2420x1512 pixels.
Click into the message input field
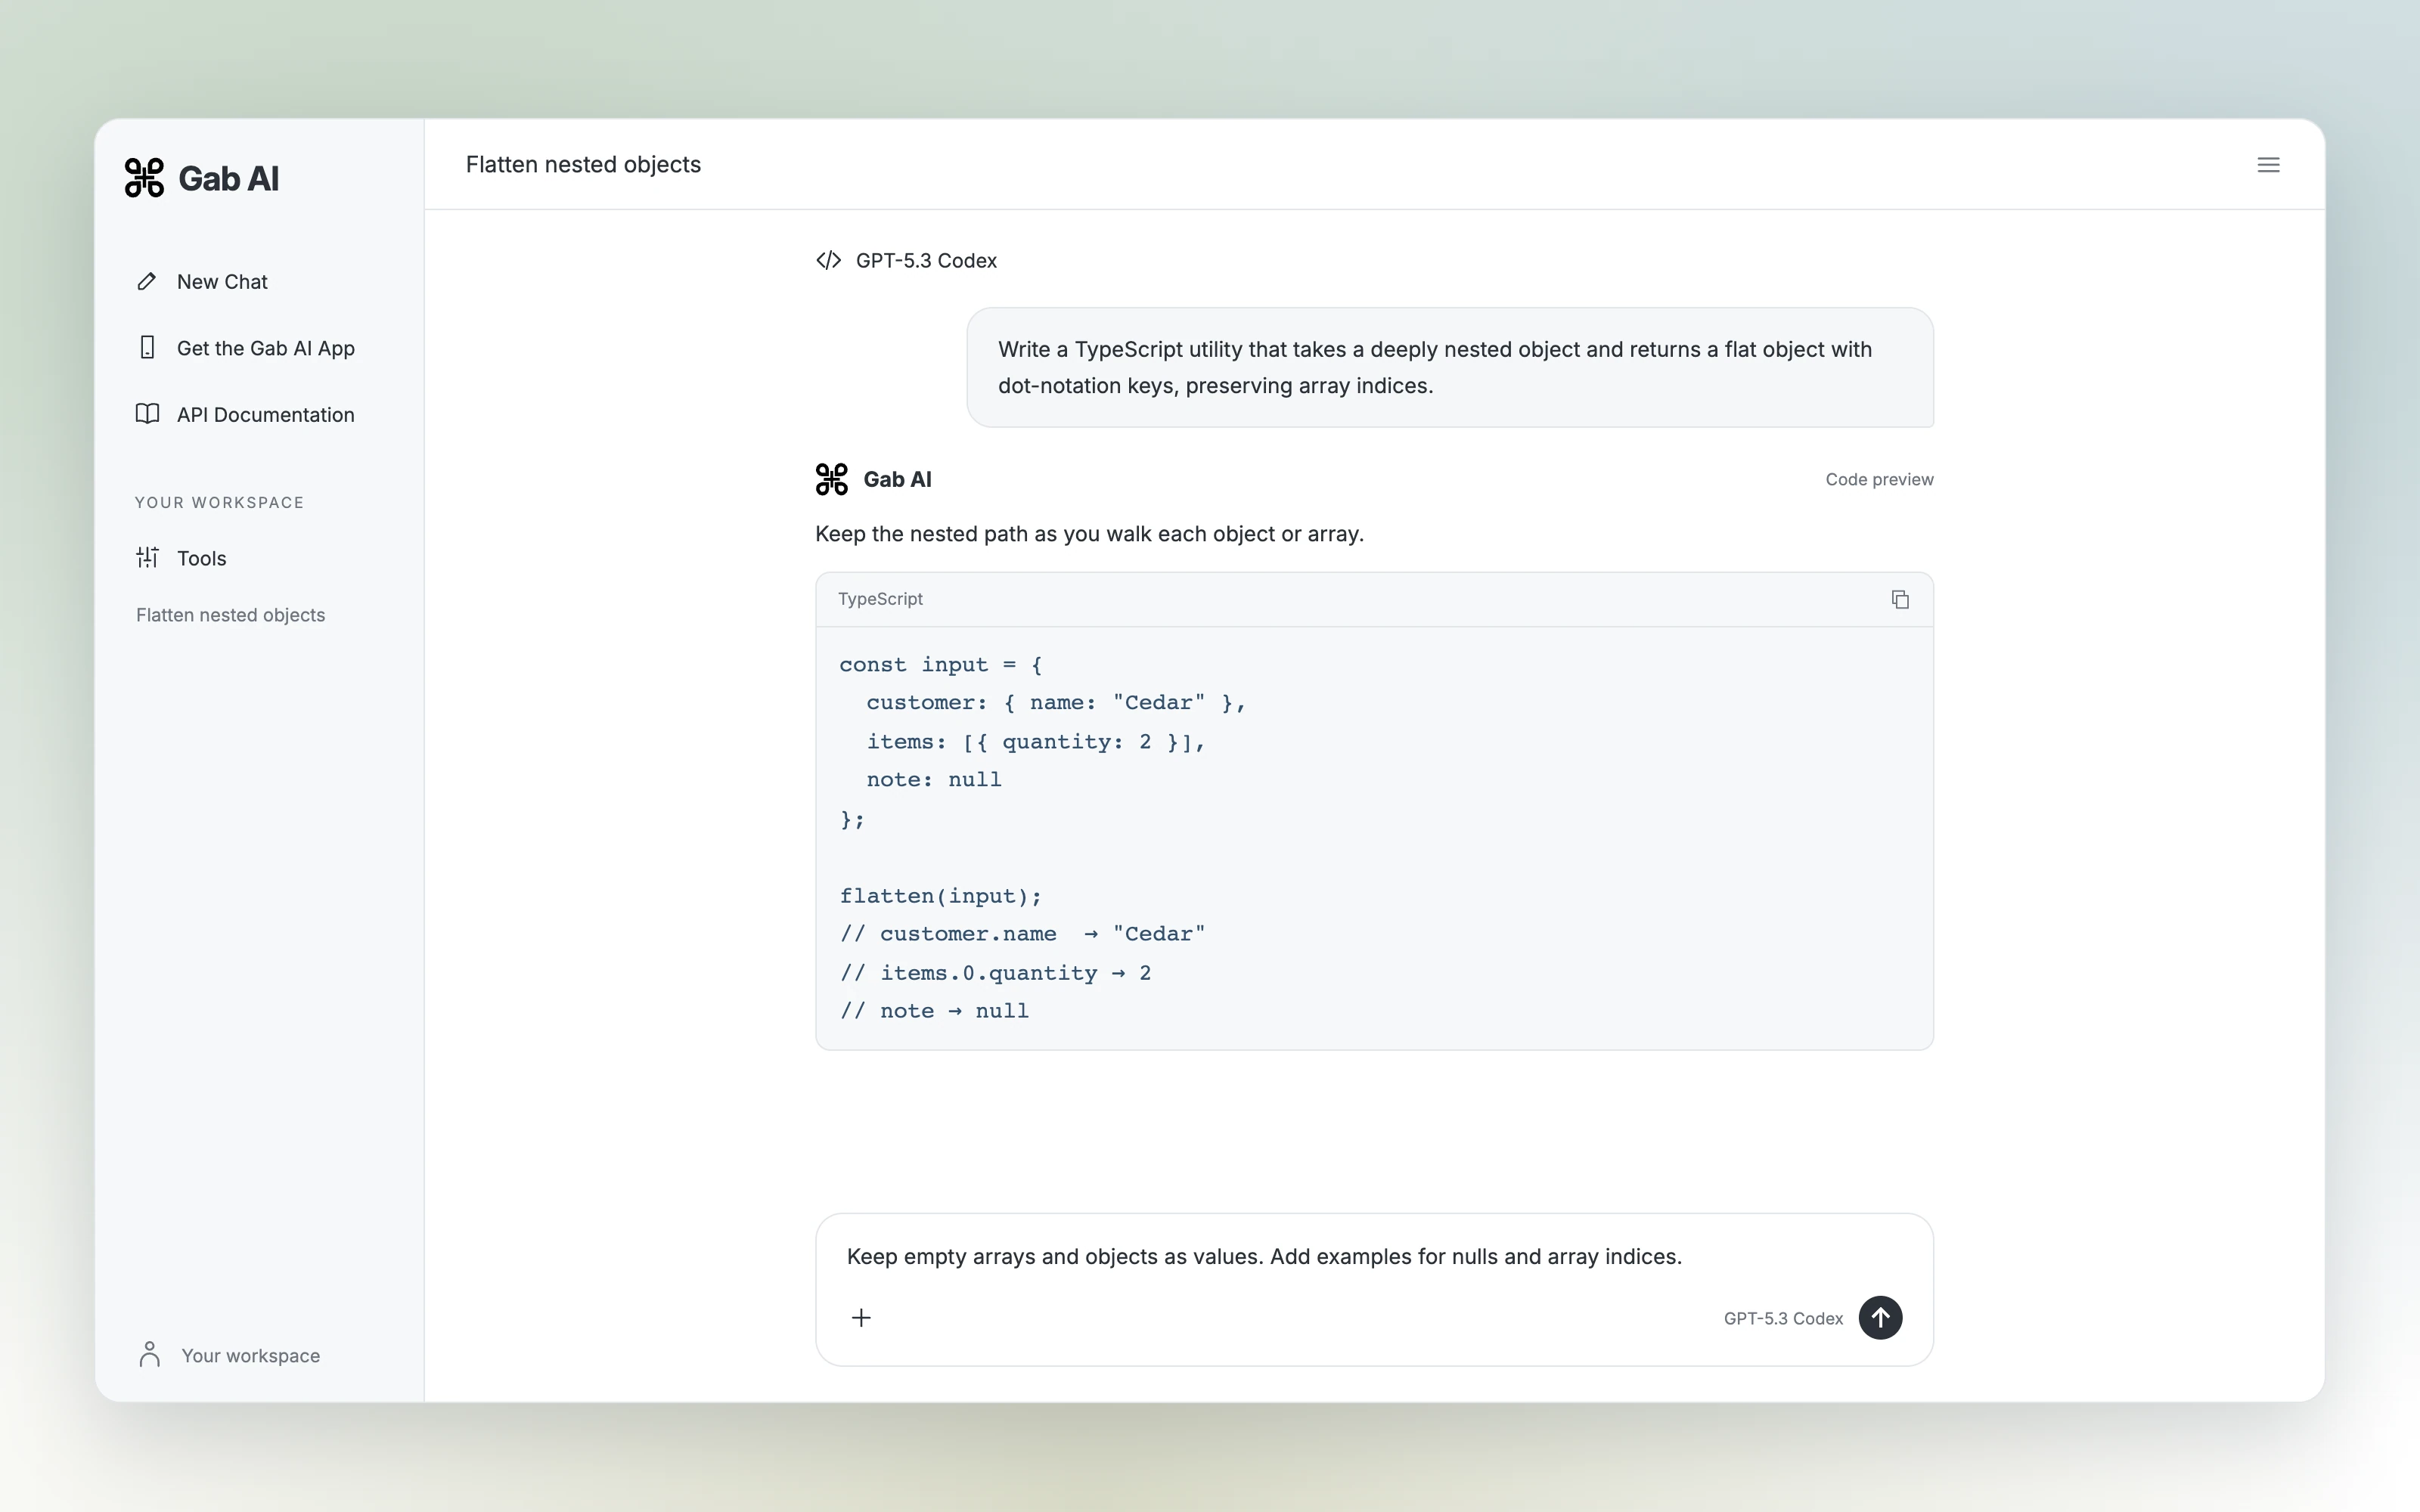click(1373, 1257)
